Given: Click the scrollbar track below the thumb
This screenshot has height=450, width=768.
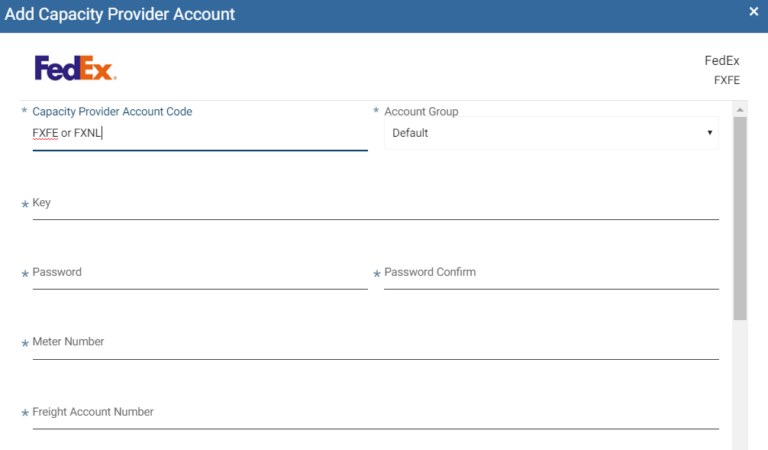Looking at the screenshot, I should click(740, 384).
